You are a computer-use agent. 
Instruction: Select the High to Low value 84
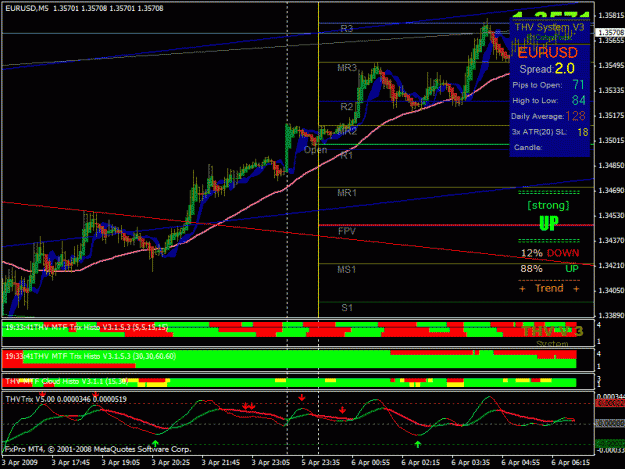(578, 100)
